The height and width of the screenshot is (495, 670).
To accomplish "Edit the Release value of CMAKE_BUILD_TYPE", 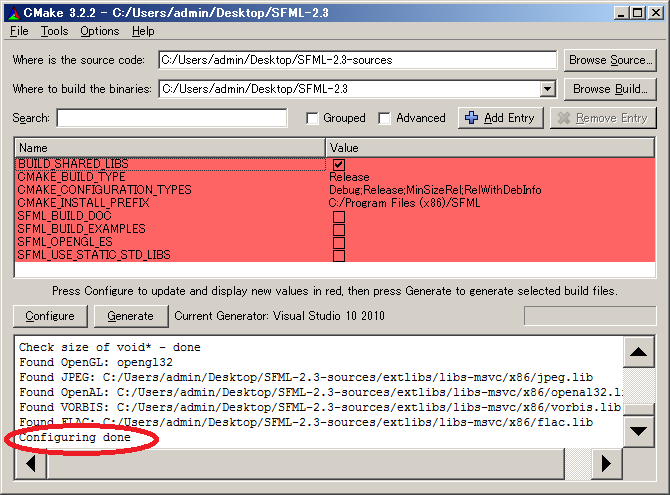I will tap(349, 177).
